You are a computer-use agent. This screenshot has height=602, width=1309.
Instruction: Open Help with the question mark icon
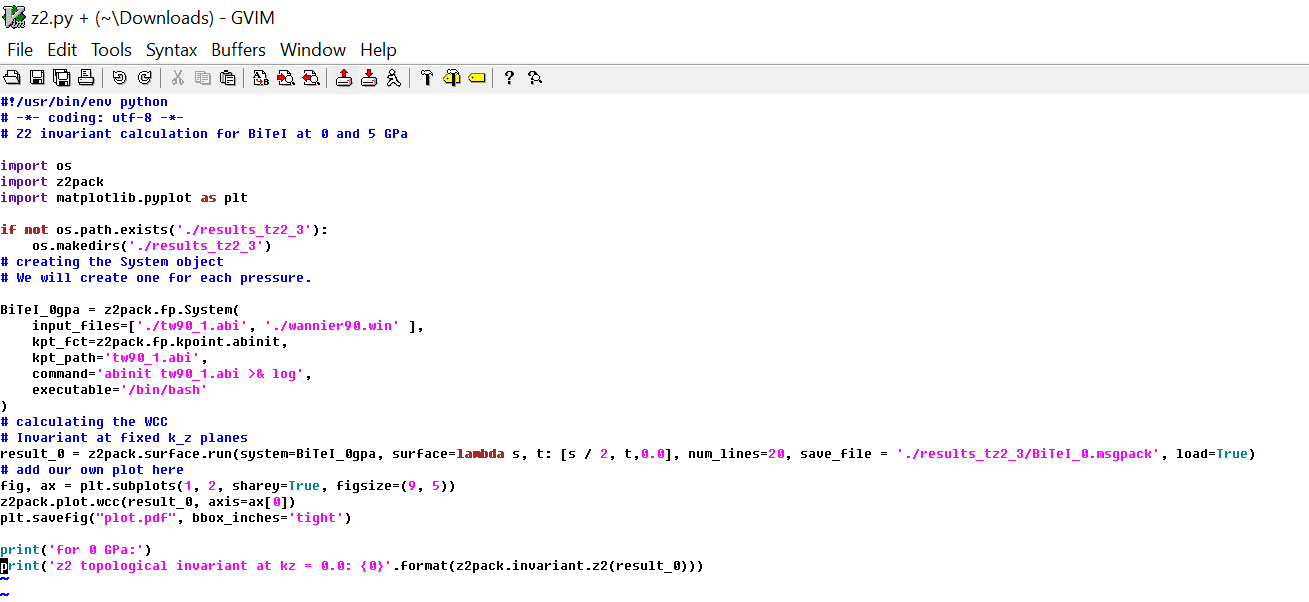510,78
